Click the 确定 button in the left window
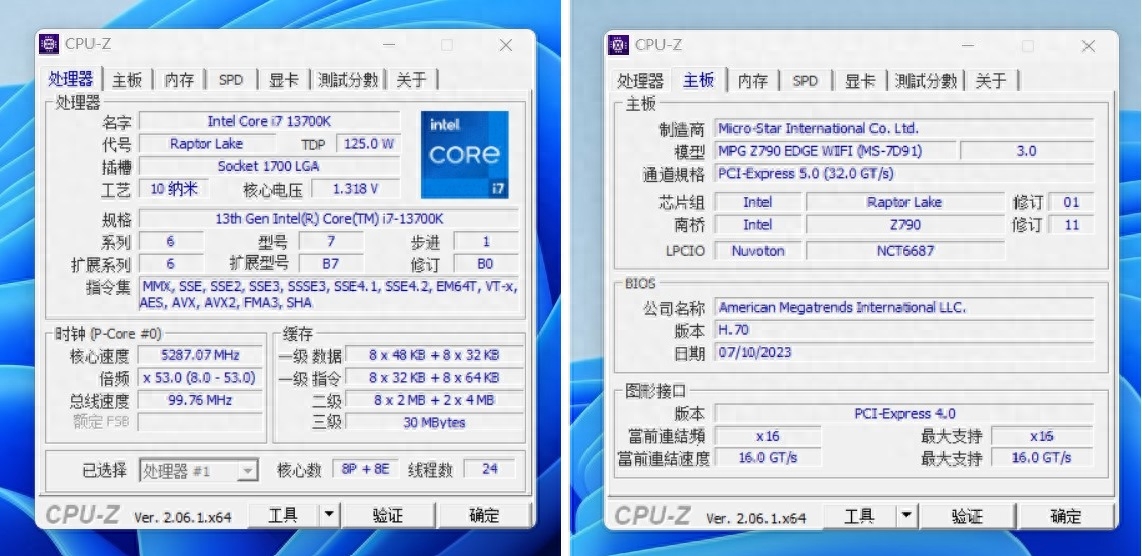1142x556 pixels. 484,515
